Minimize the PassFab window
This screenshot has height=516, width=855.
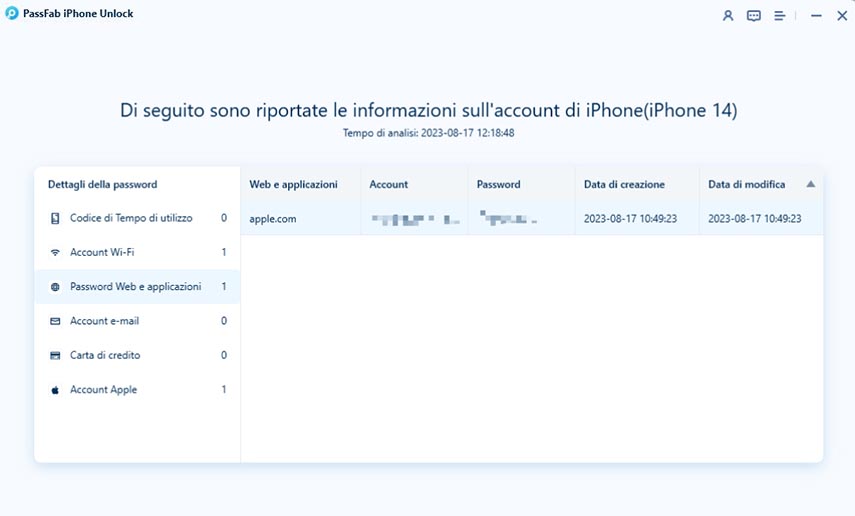817,16
